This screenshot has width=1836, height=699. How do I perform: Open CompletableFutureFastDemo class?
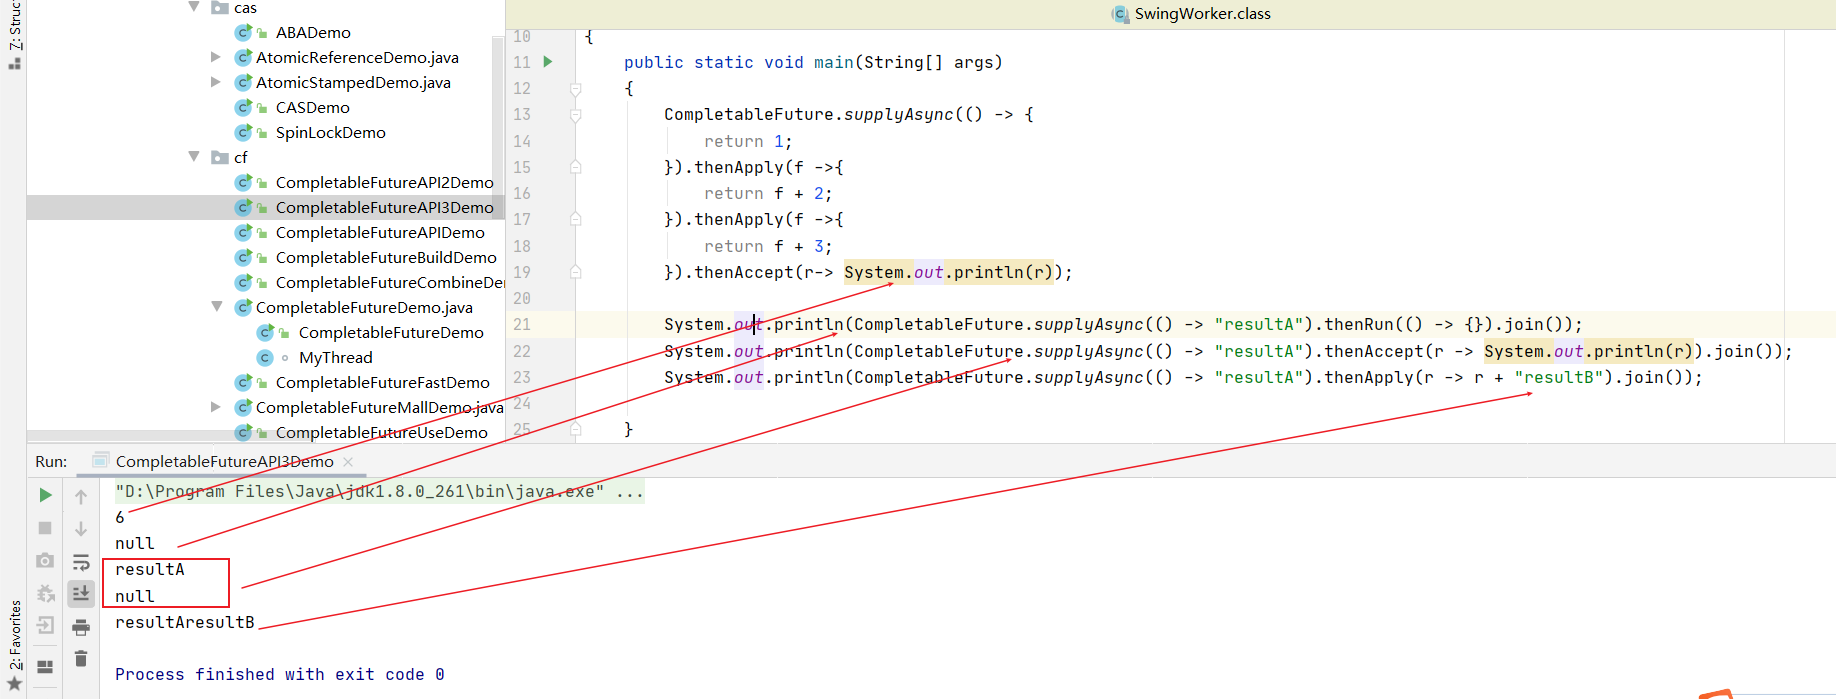pos(383,382)
